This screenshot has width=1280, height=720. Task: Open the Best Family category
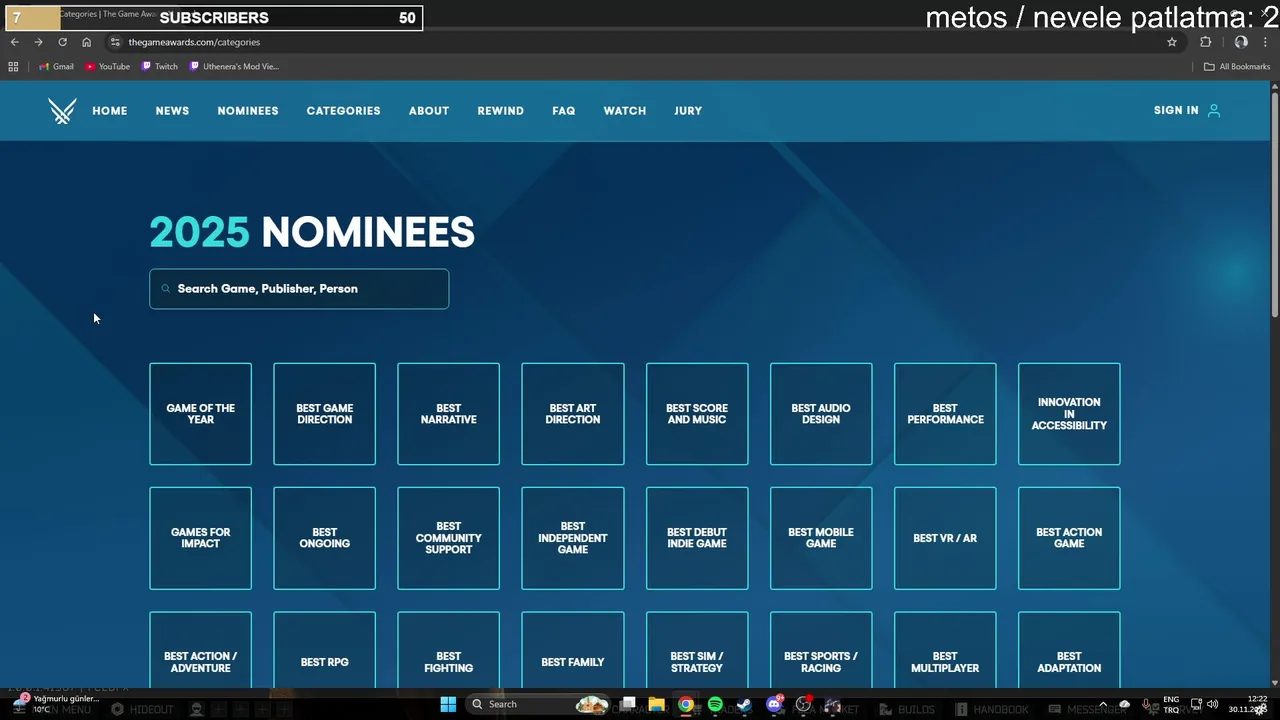click(573, 650)
